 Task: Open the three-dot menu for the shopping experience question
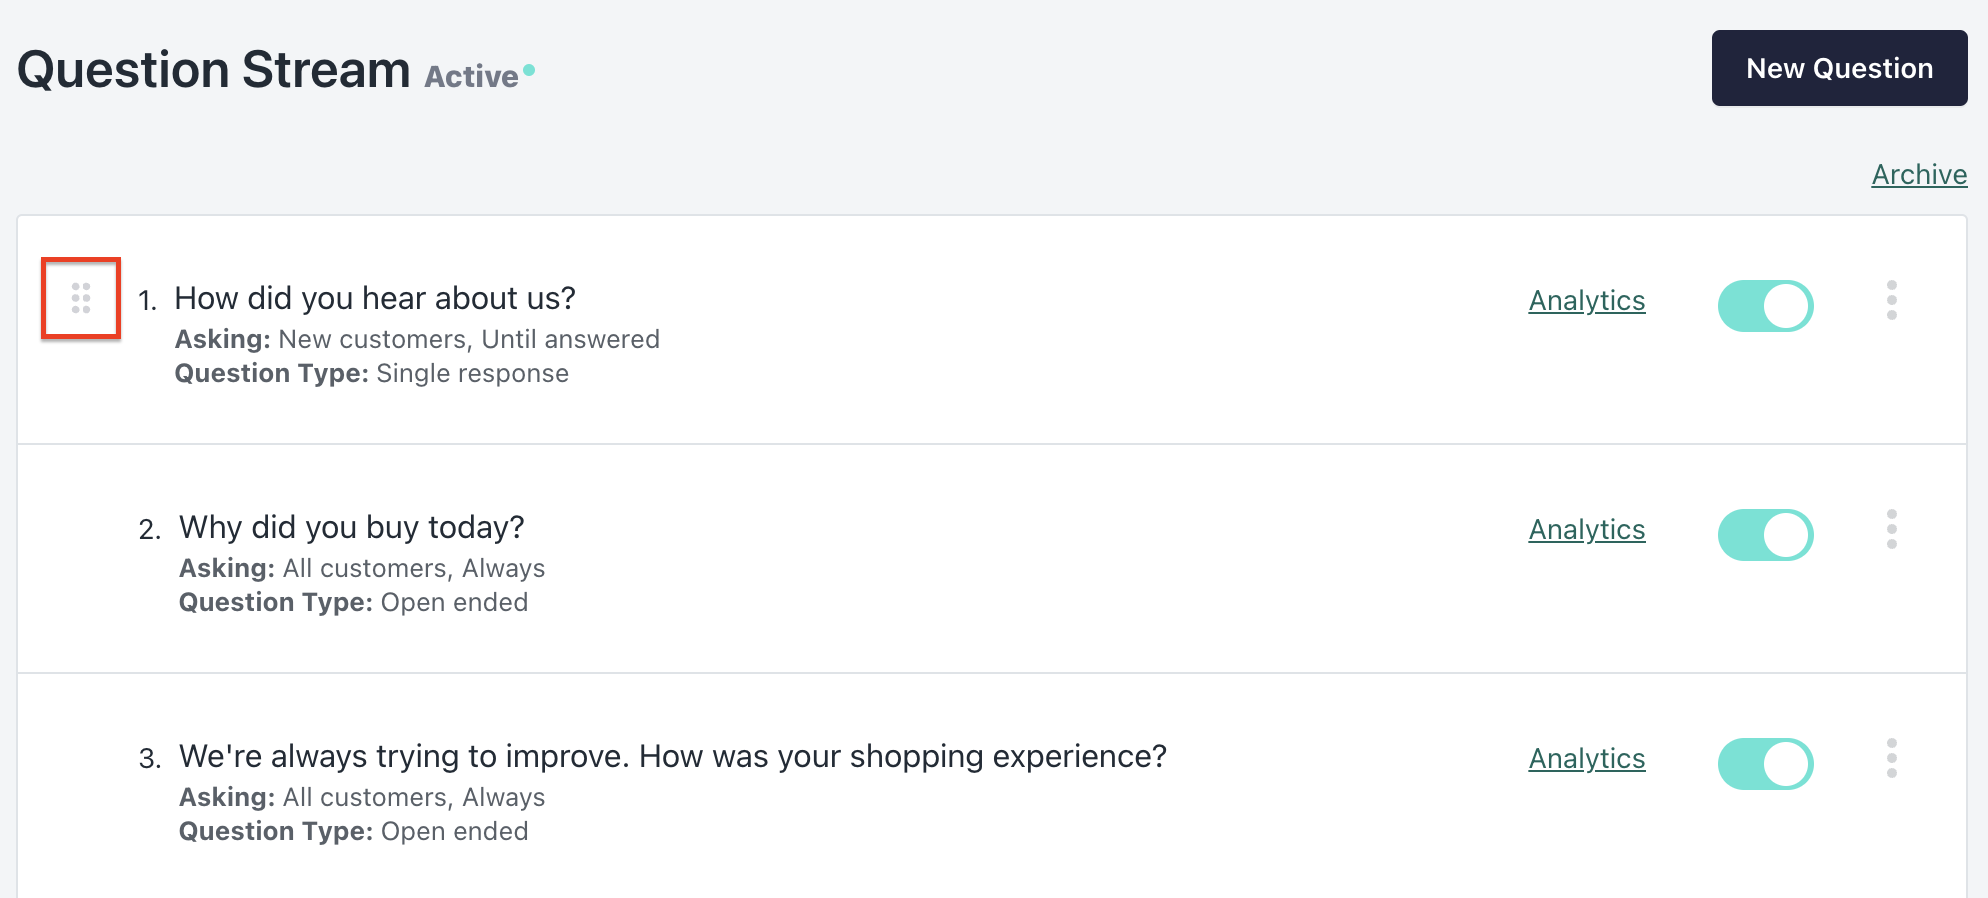(x=1891, y=758)
